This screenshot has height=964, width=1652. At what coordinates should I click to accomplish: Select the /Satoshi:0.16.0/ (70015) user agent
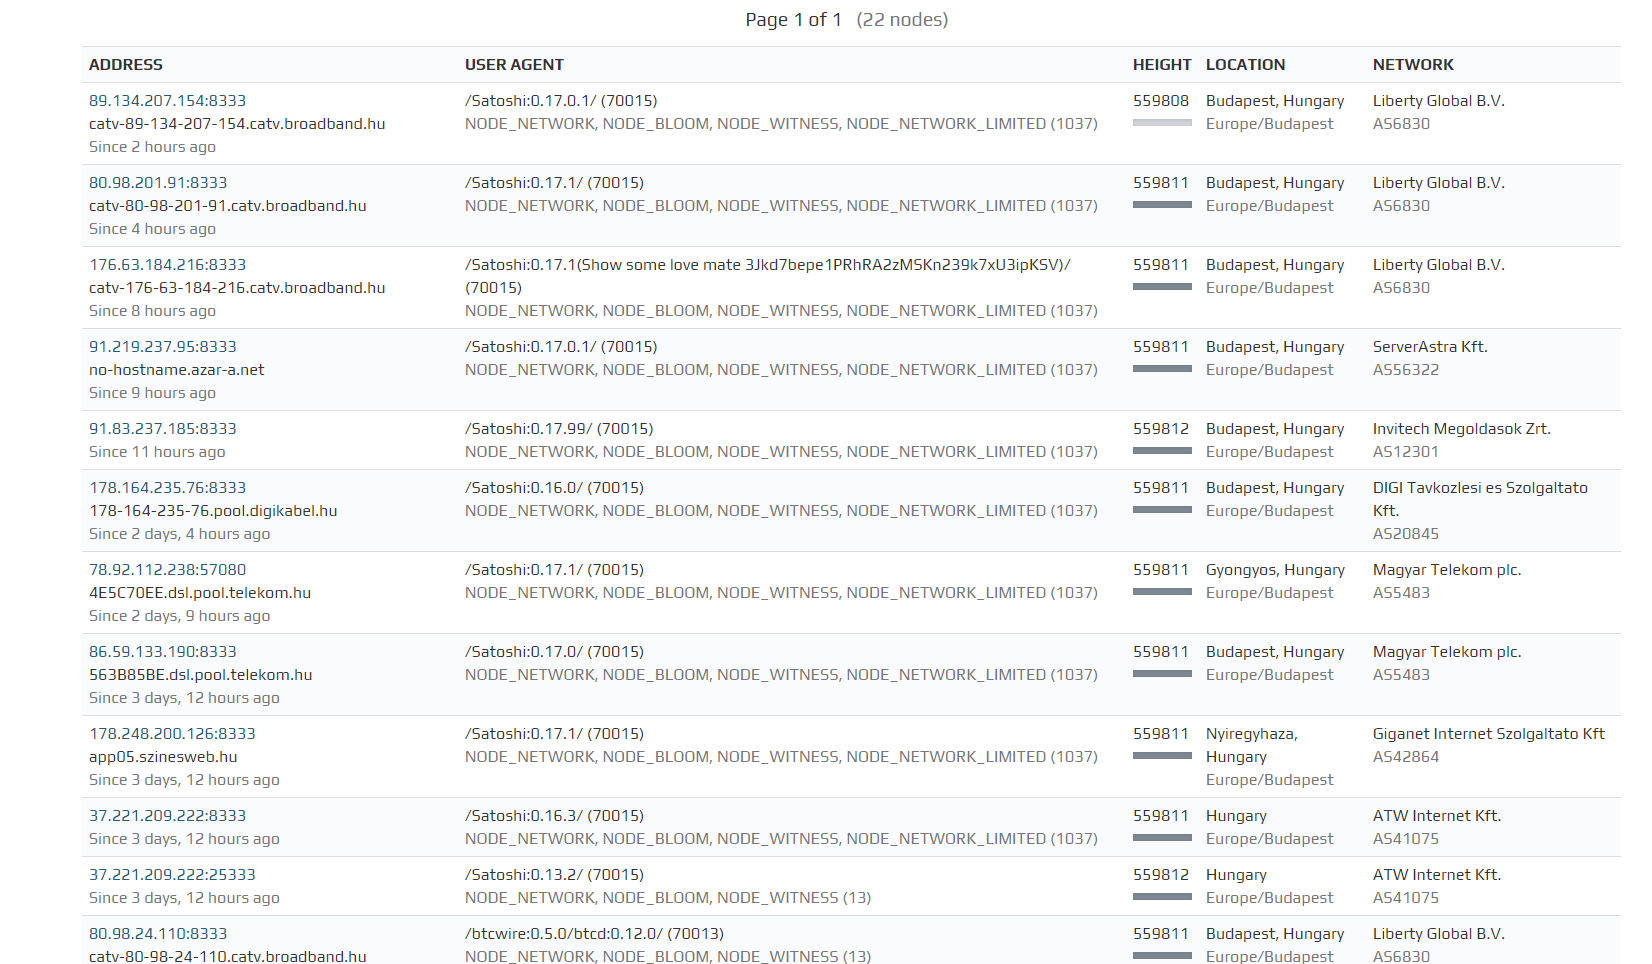pos(554,488)
